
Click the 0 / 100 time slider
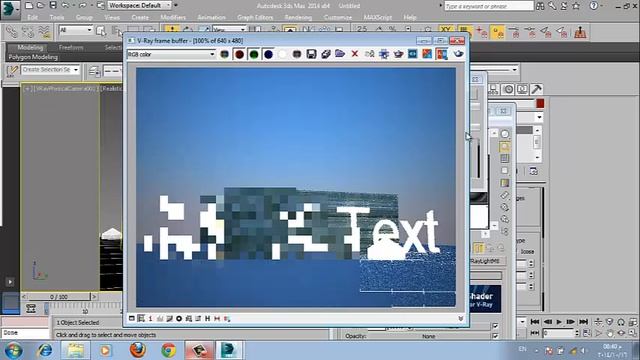point(59,297)
